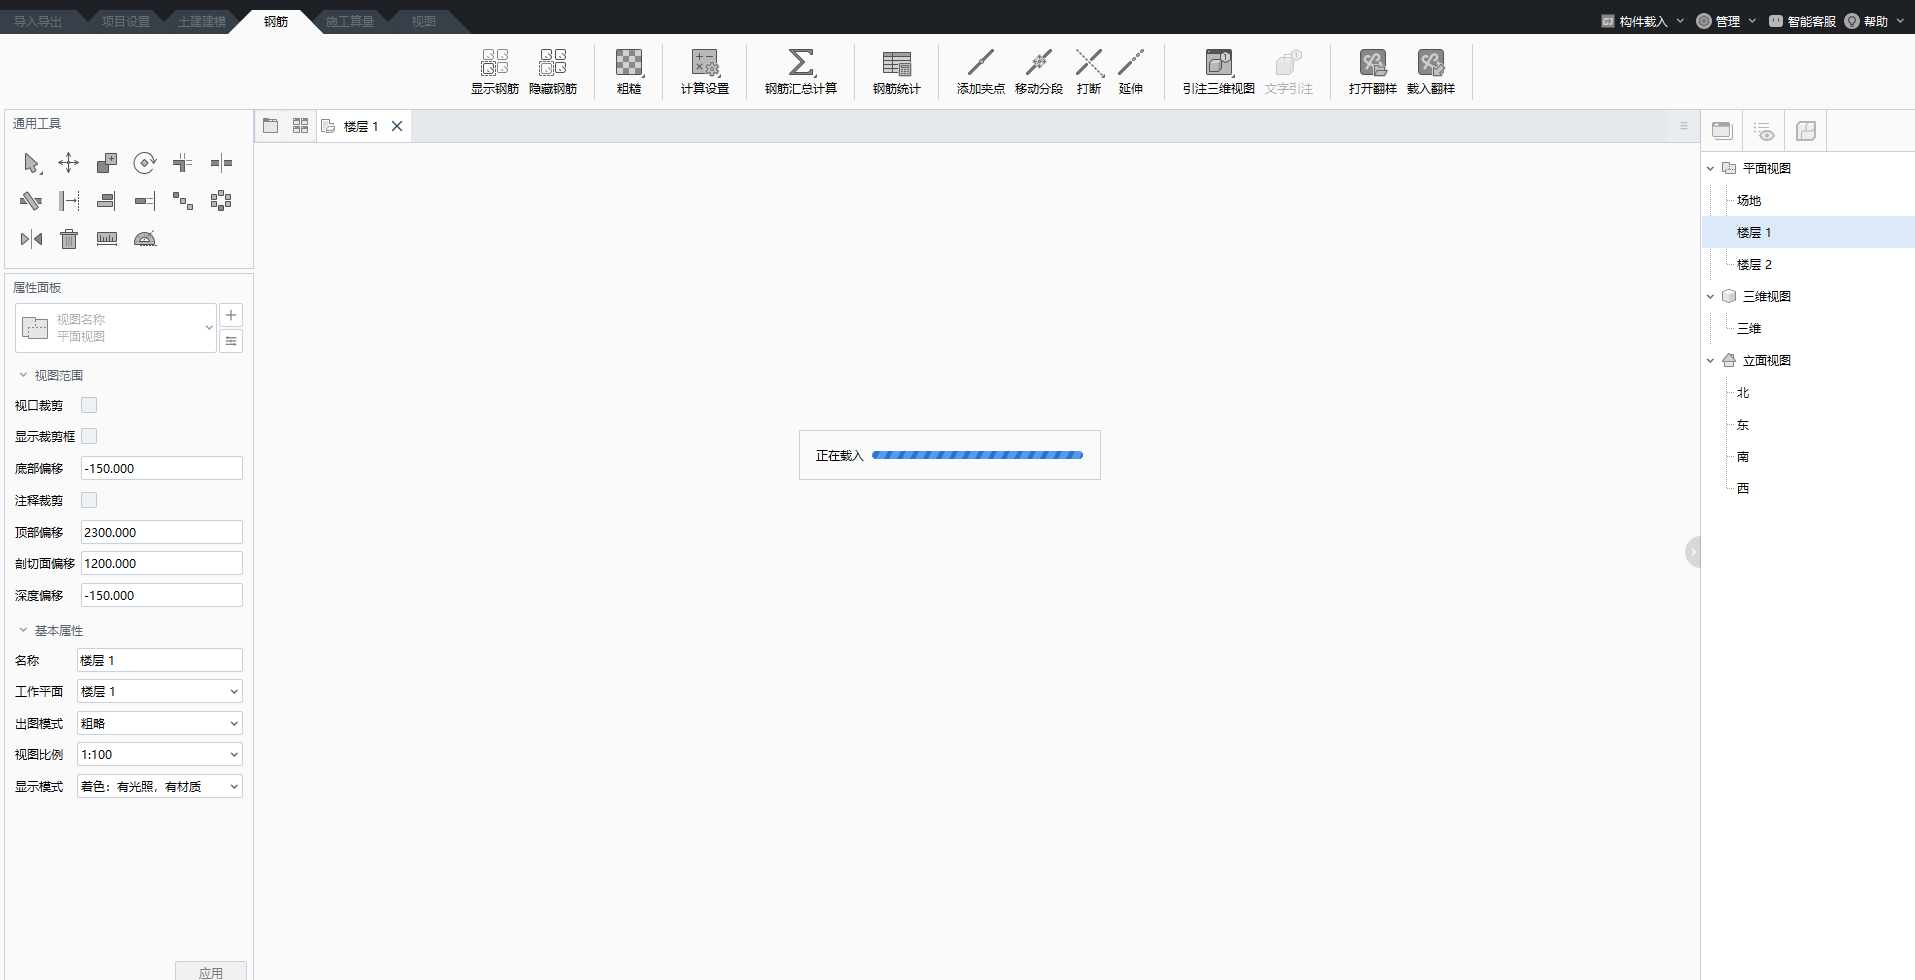The image size is (1915, 980).
Task: Use the Trim corner tool
Action: [183, 163]
